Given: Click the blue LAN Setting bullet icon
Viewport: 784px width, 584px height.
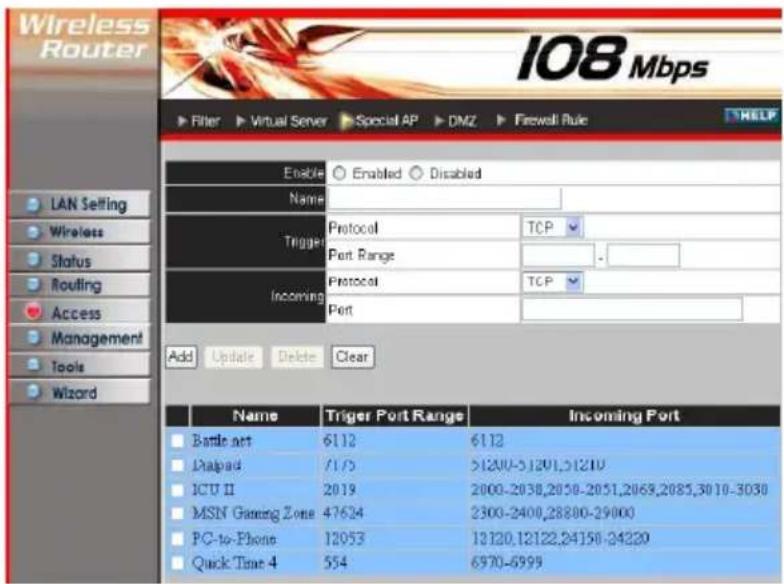Looking at the screenshot, I should pyautogui.click(x=34, y=204).
